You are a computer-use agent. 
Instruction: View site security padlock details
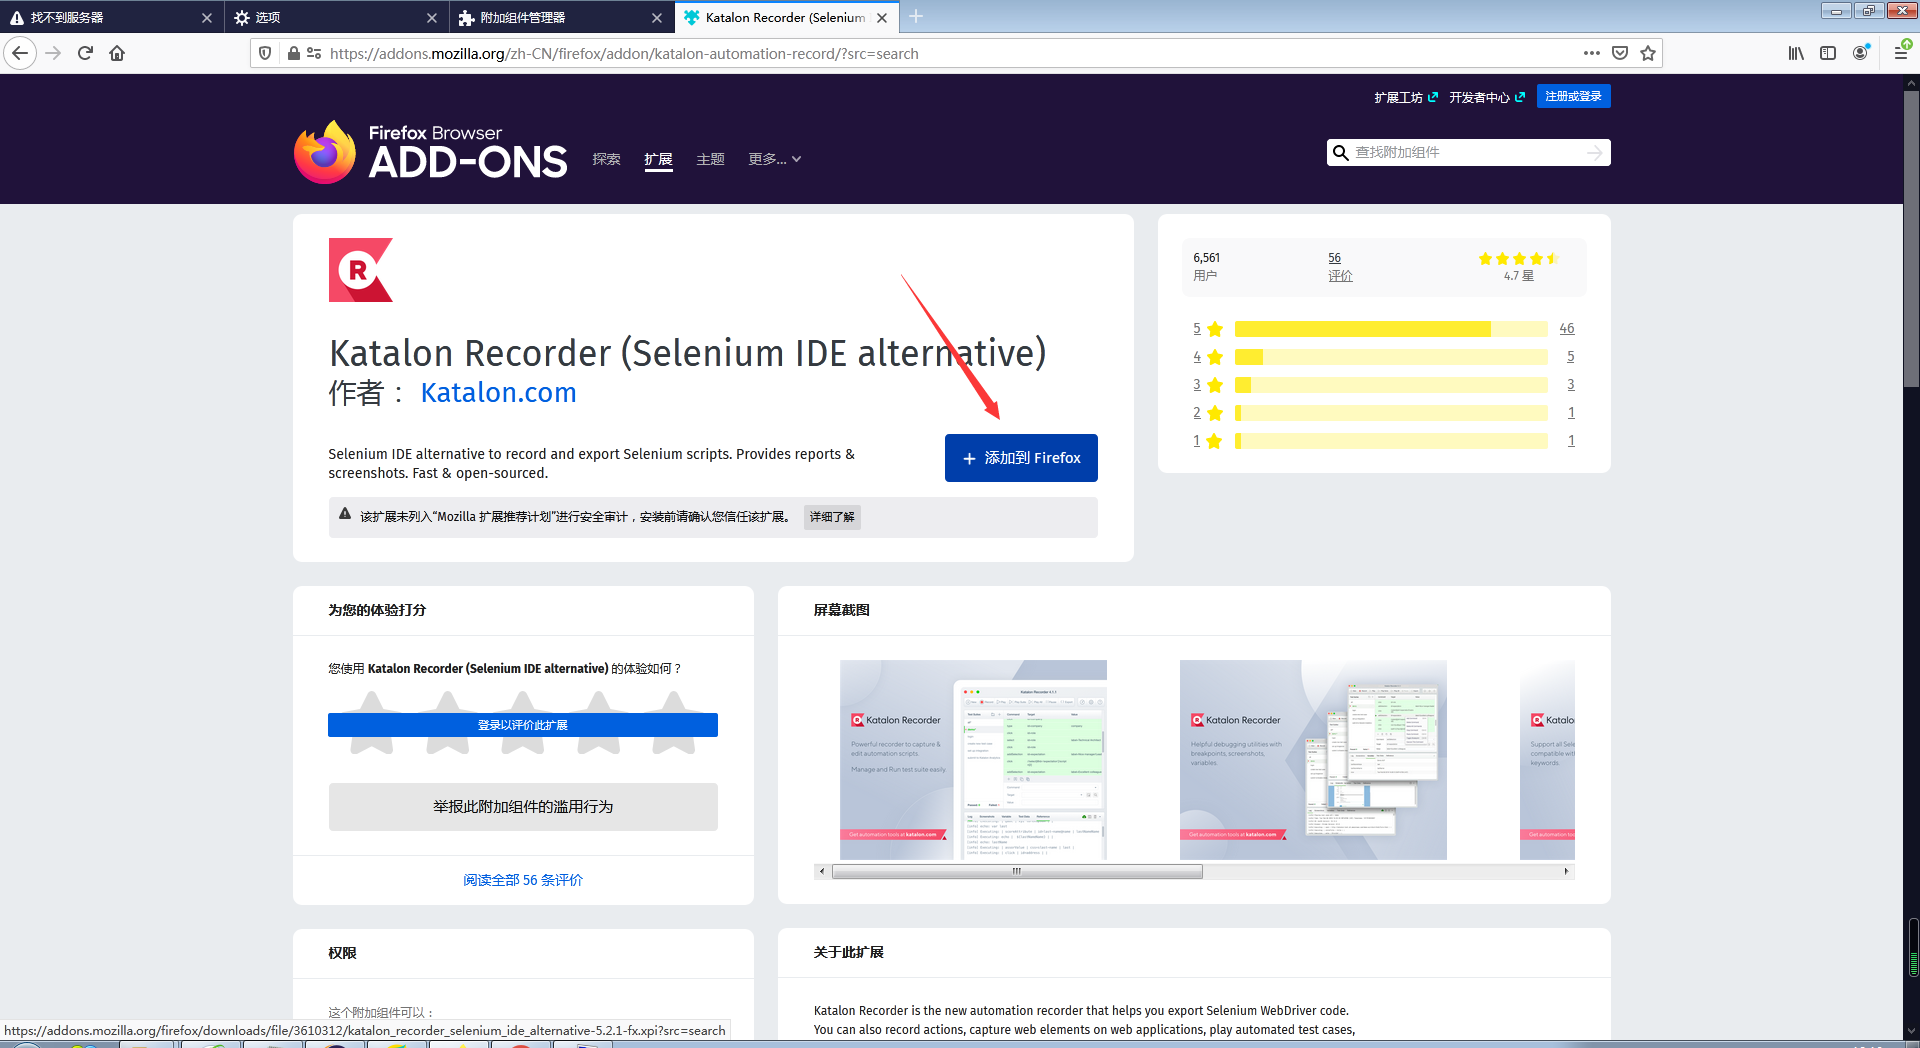(293, 53)
